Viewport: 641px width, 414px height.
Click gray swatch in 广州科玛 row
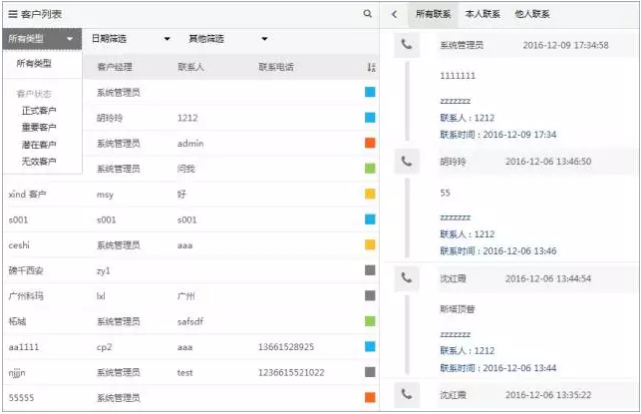(370, 295)
